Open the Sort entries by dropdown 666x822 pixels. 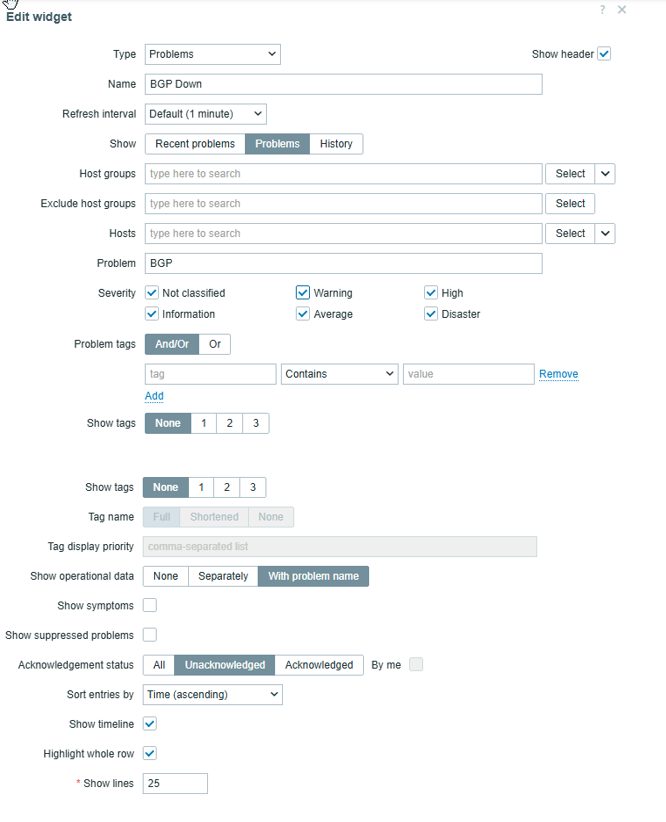212,695
